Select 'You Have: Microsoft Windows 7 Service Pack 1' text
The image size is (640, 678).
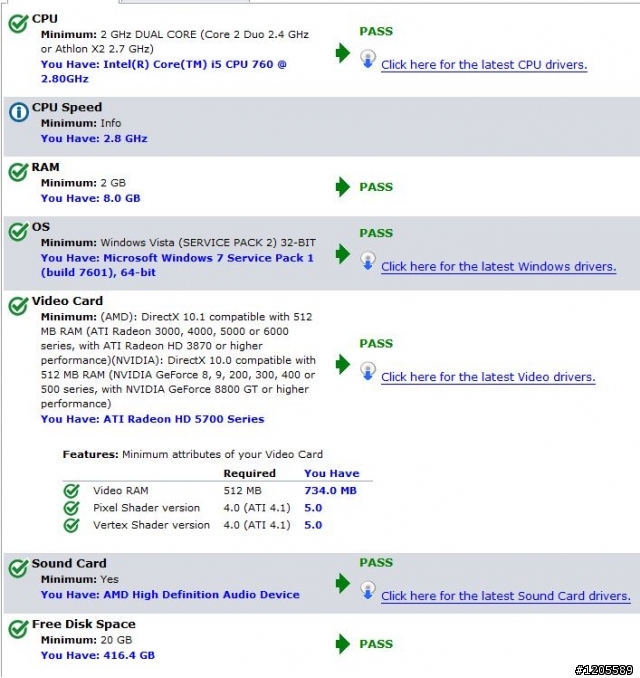(177, 258)
